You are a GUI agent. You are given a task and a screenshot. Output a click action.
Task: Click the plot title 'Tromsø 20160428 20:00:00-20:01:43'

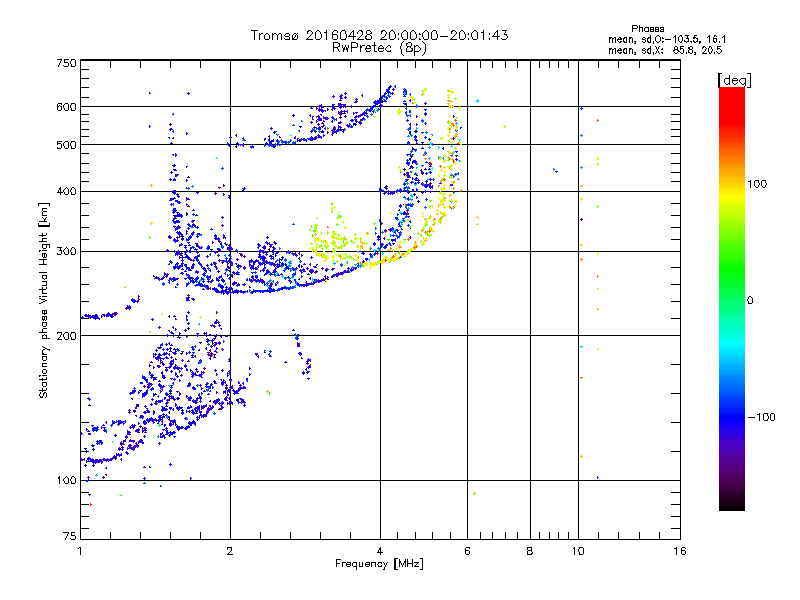coord(380,35)
